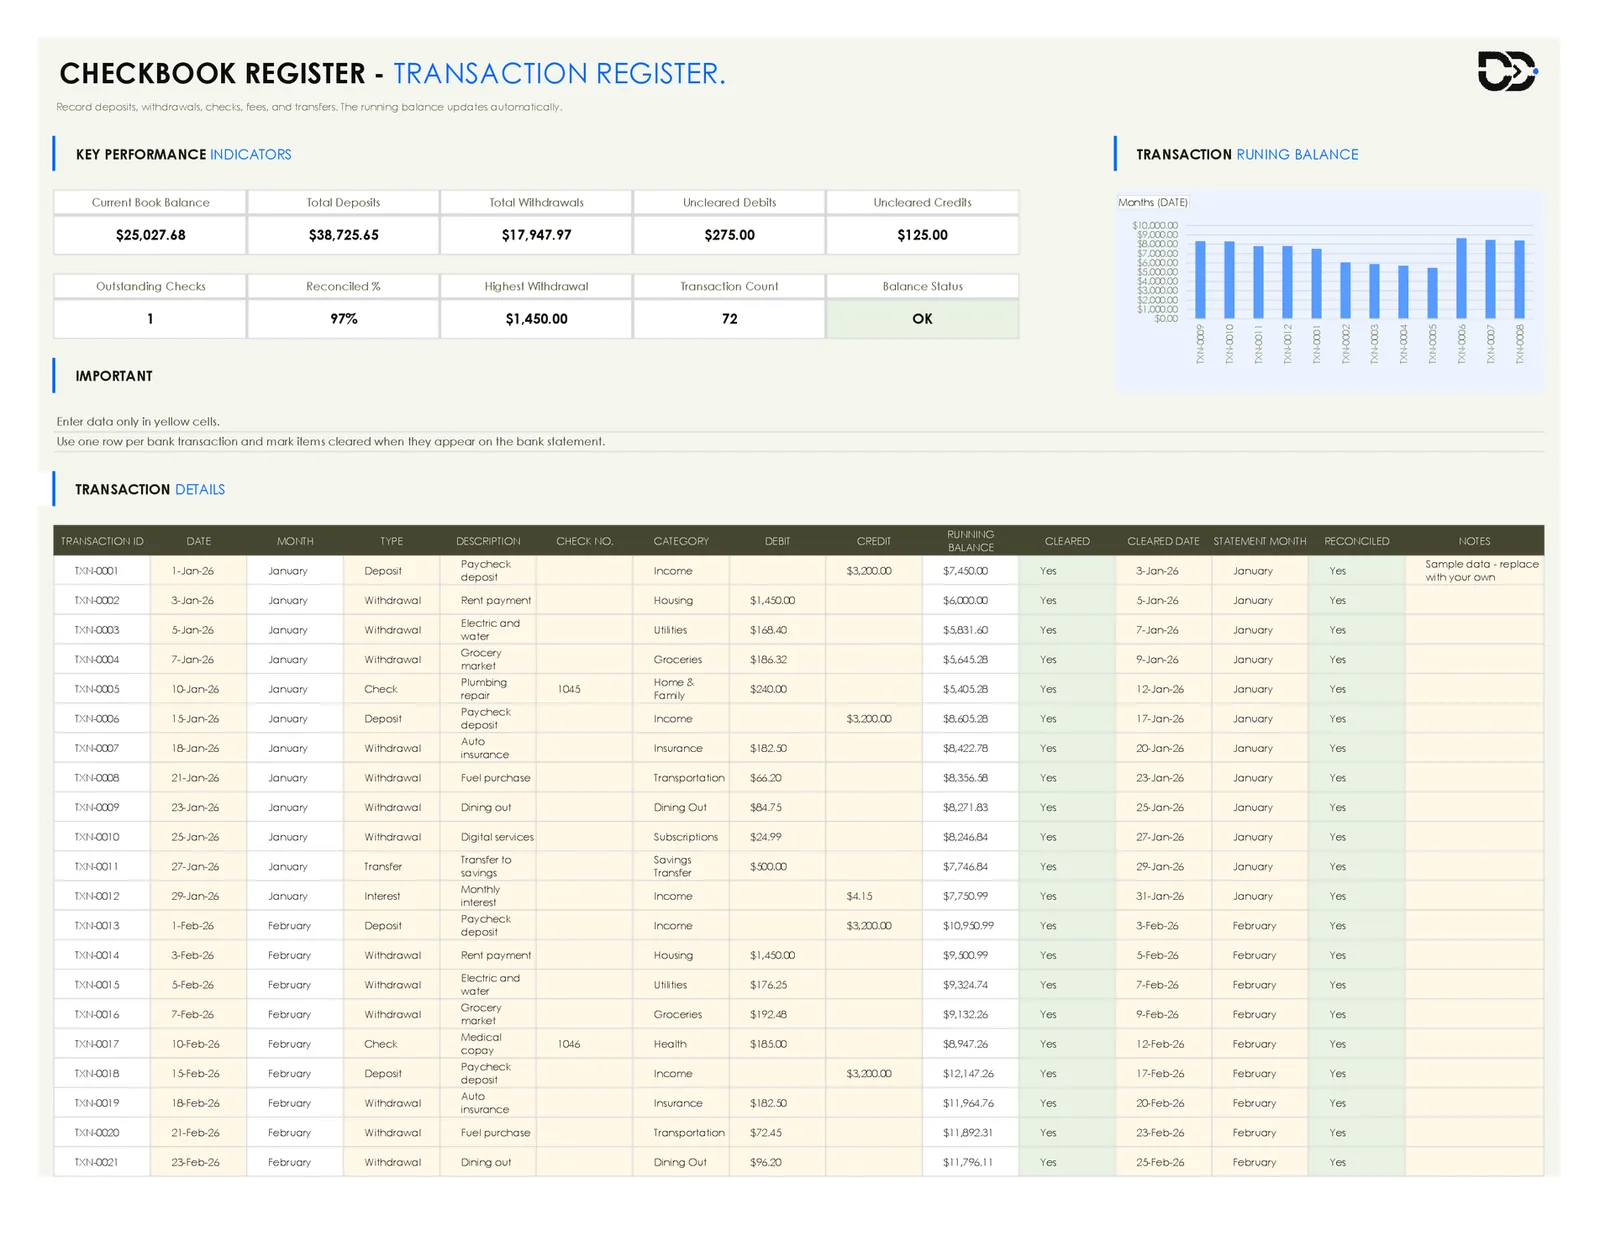Viewport: 1600px width, 1236px height.
Task: Click the TXN-0021 transaction ID cell
Action: [102, 1162]
